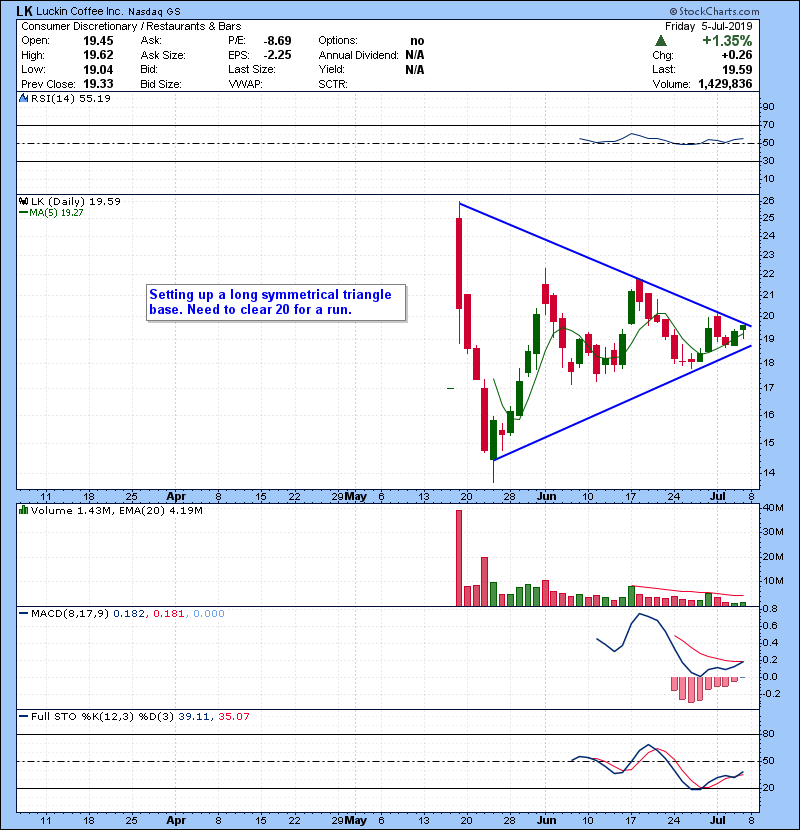
Task: Click the VWAP: label
Action: [246, 84]
